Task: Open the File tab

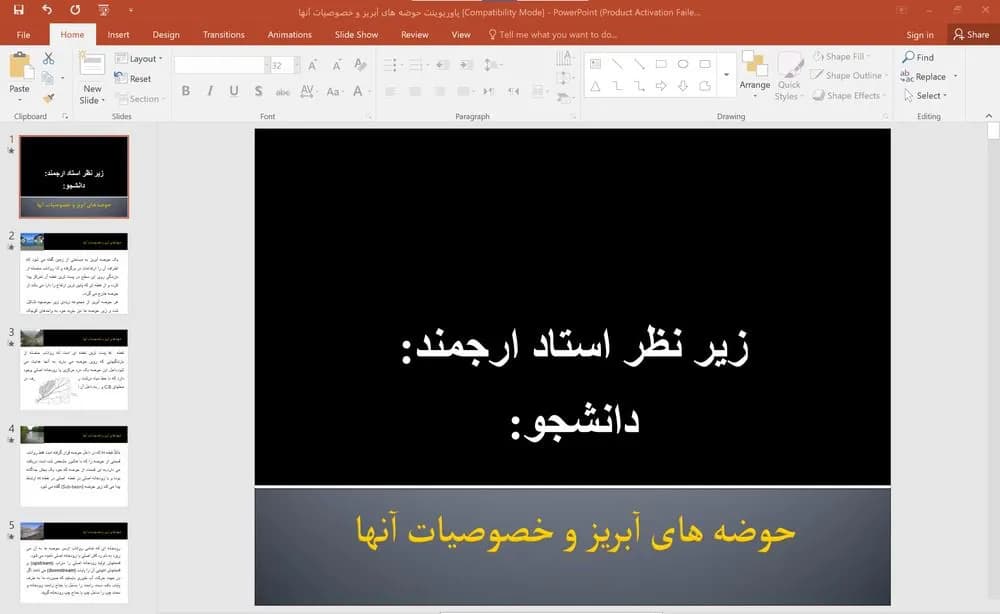Action: point(24,34)
